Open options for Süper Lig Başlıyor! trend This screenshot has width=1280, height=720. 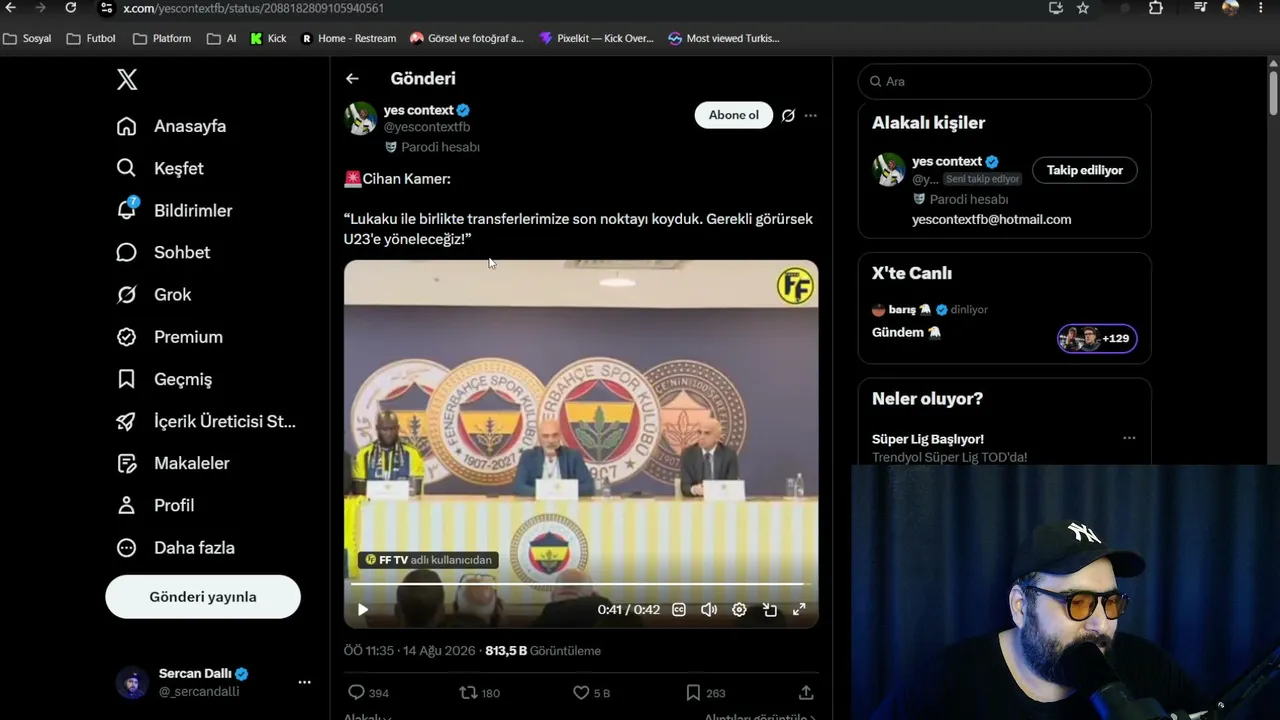click(x=1129, y=438)
